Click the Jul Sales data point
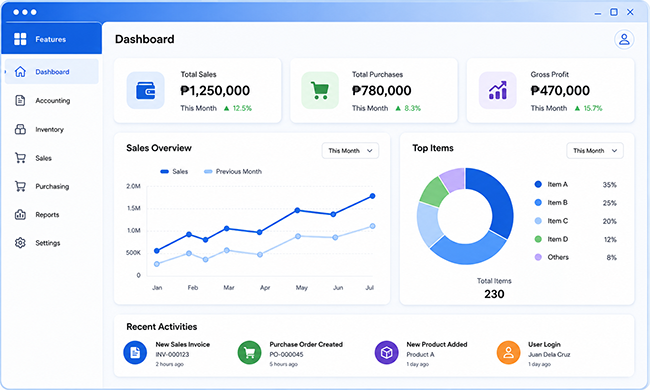The width and height of the screenshot is (650, 390). coord(372,196)
